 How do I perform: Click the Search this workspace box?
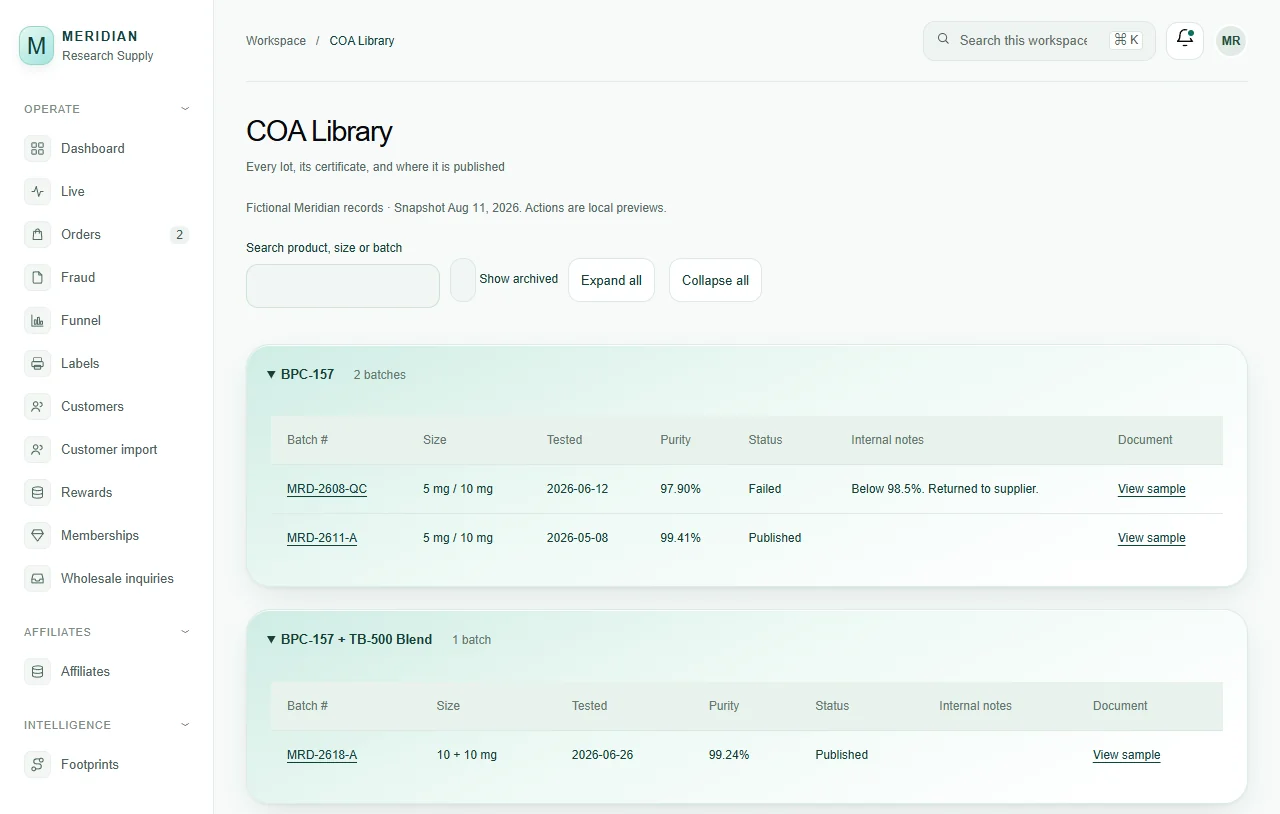coord(1039,41)
